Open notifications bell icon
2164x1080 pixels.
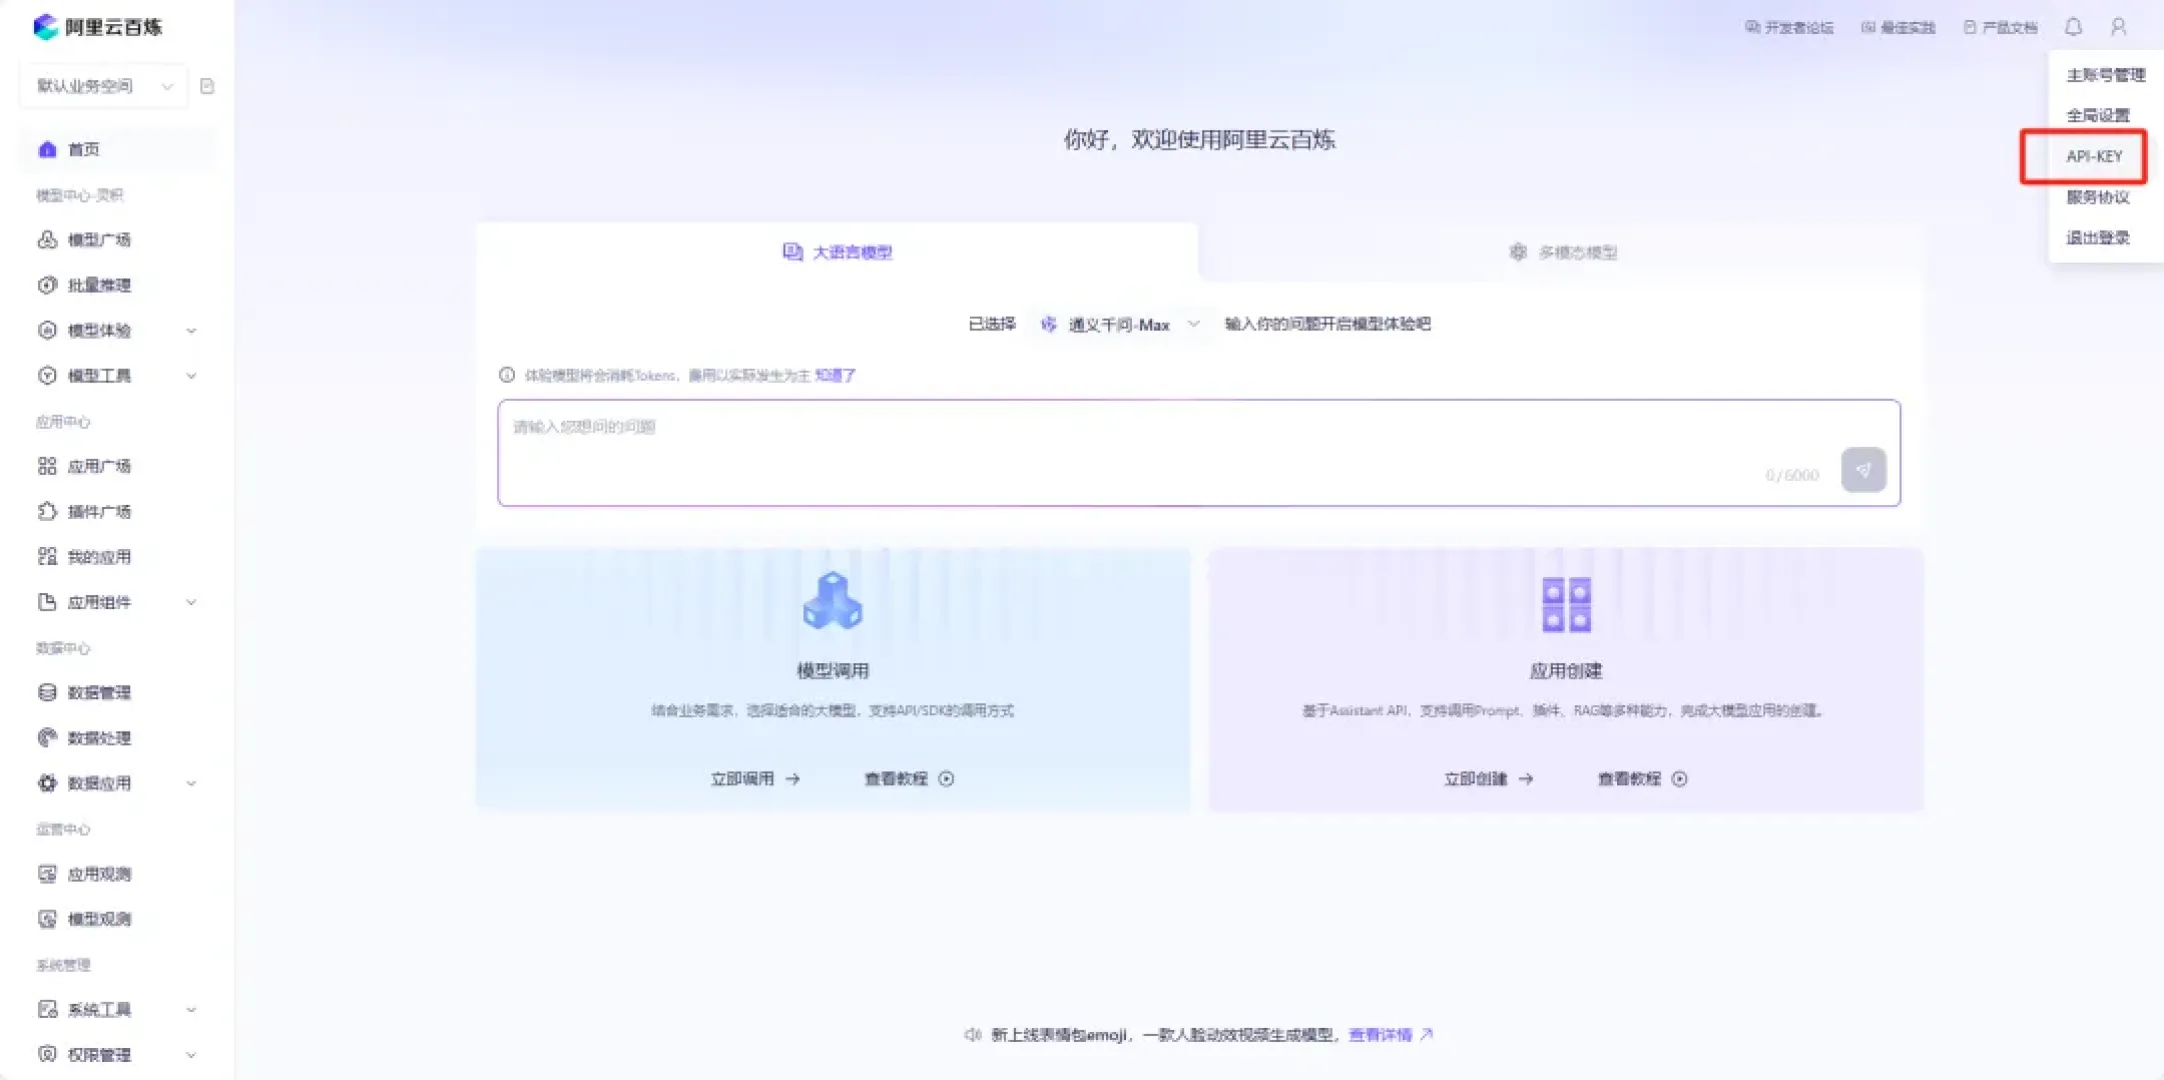[2073, 27]
